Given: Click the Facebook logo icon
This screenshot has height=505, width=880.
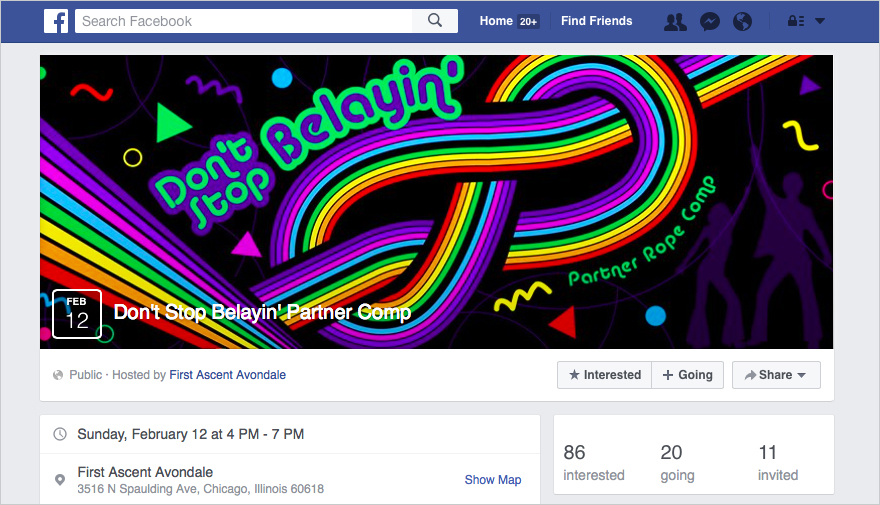Looking at the screenshot, I should click(x=56, y=21).
